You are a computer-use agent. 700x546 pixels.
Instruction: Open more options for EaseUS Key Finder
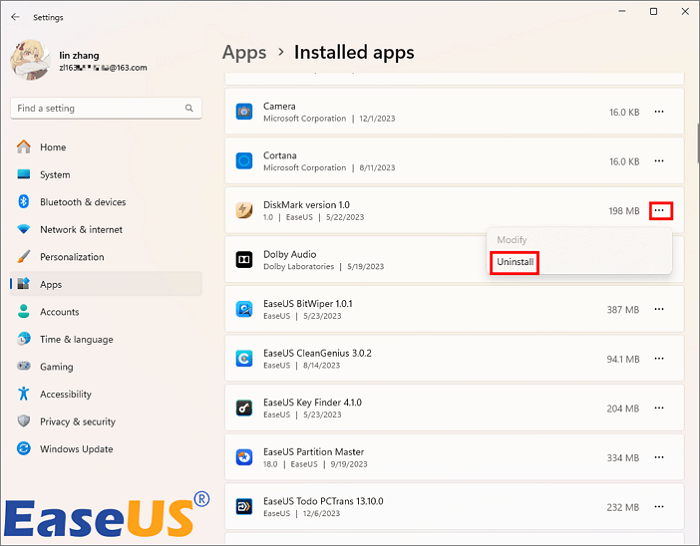(x=659, y=408)
